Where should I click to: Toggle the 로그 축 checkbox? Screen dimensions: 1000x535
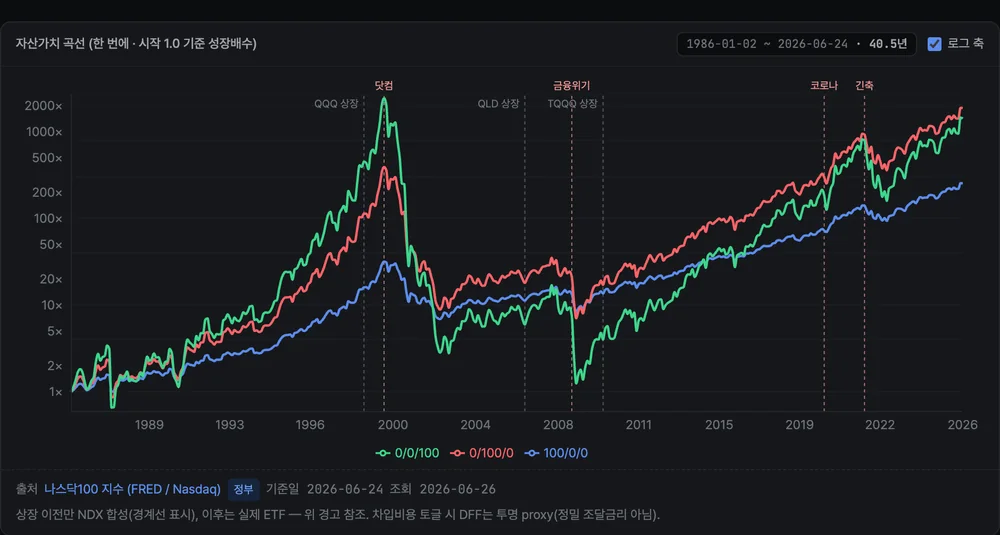tap(934, 44)
